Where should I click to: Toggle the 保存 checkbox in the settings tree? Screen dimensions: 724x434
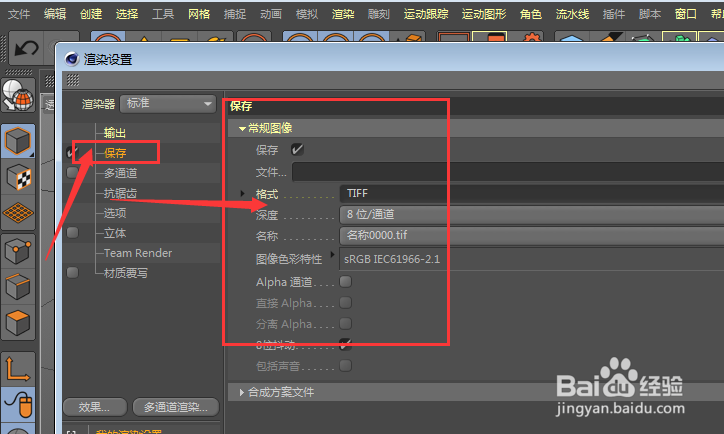(72, 152)
